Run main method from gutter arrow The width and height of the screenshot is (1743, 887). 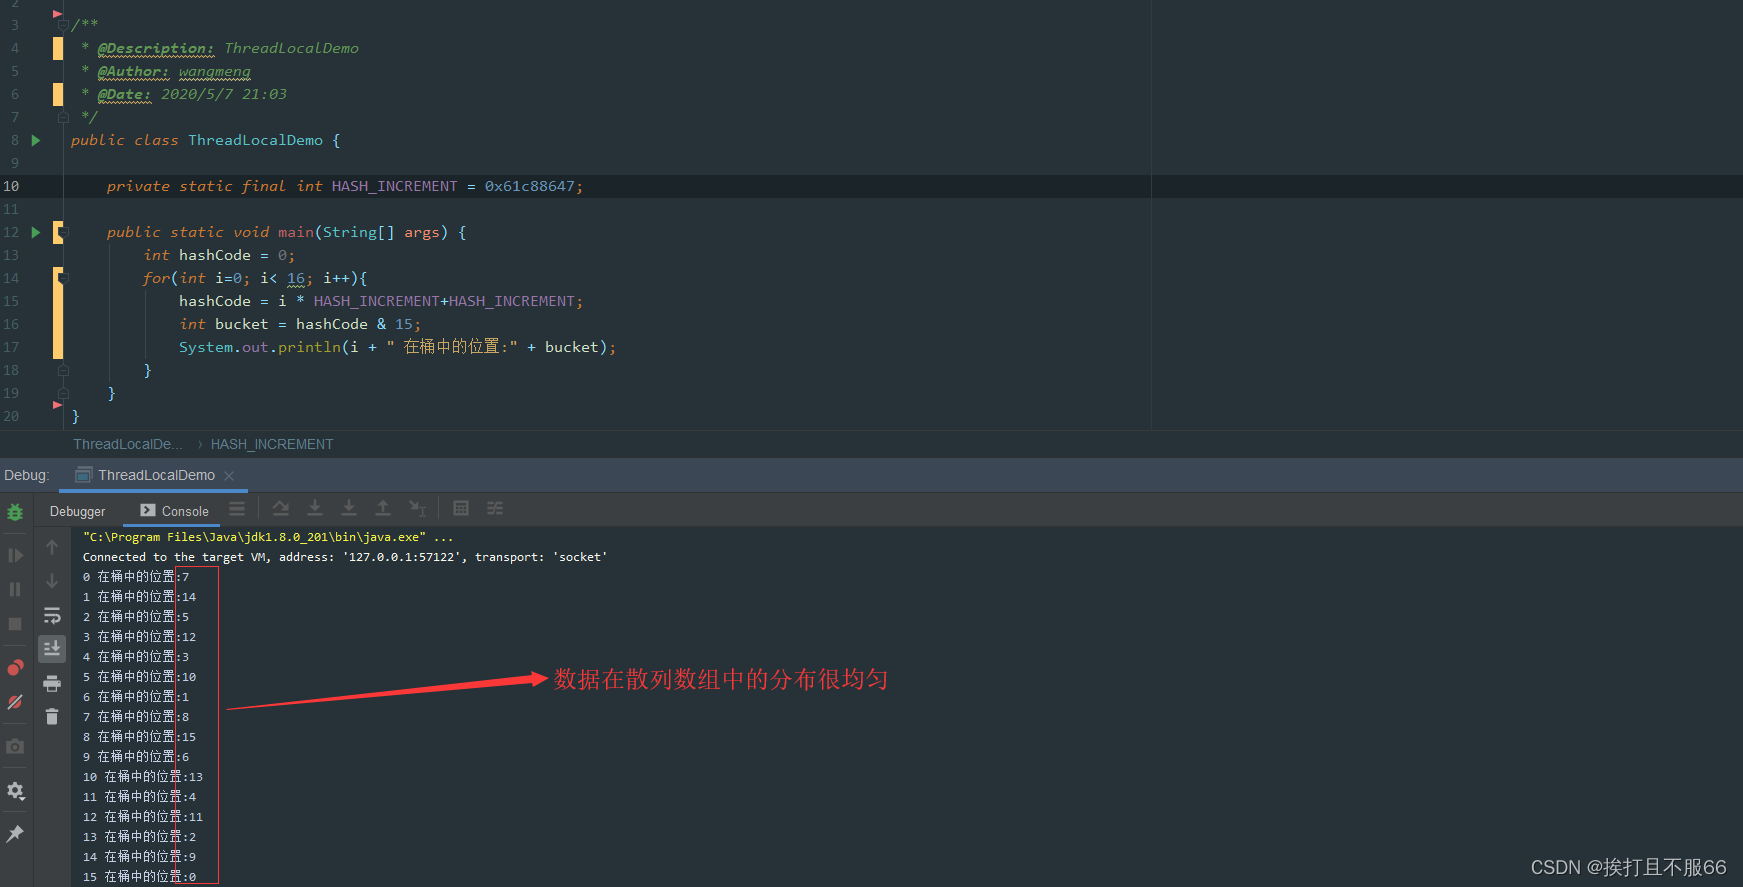[x=36, y=232]
